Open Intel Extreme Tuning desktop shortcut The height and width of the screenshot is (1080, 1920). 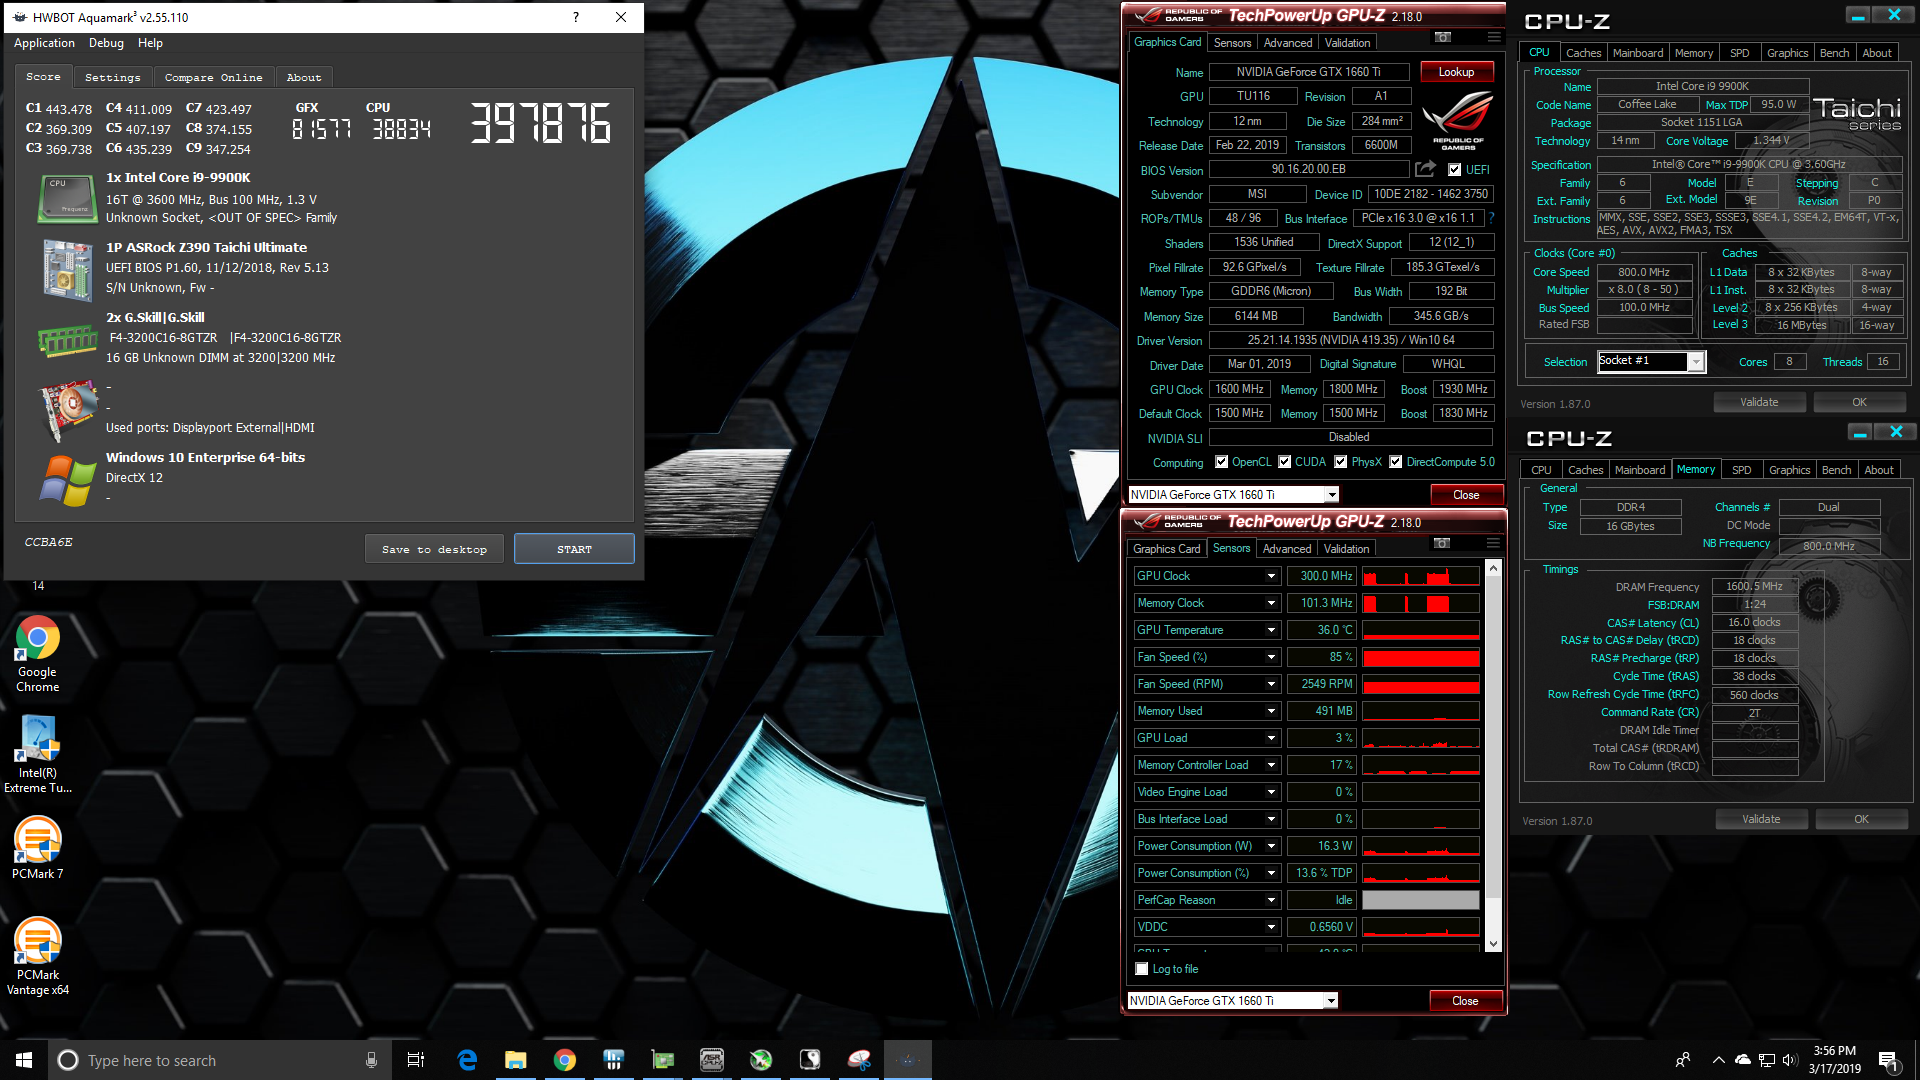click(37, 754)
